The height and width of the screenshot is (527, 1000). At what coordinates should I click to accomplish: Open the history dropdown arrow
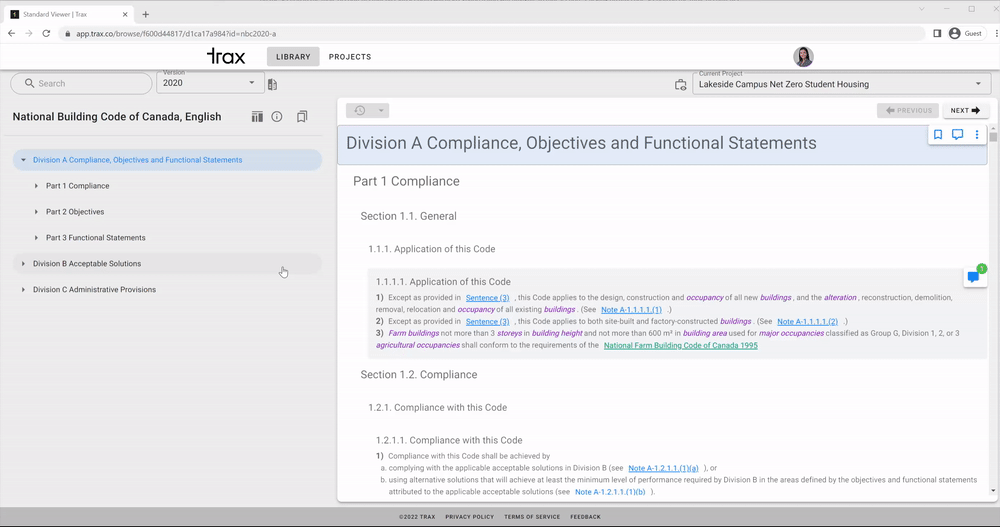(381, 110)
